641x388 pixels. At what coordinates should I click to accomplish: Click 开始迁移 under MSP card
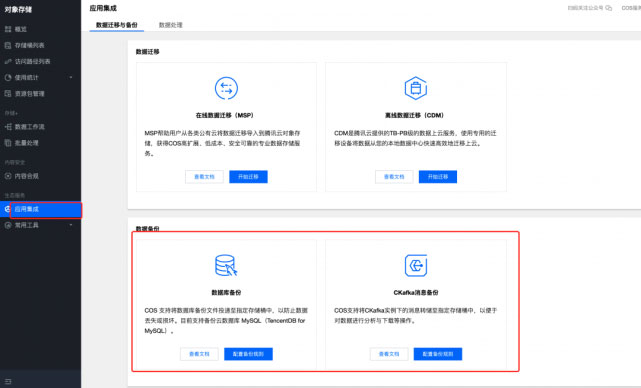248,177
